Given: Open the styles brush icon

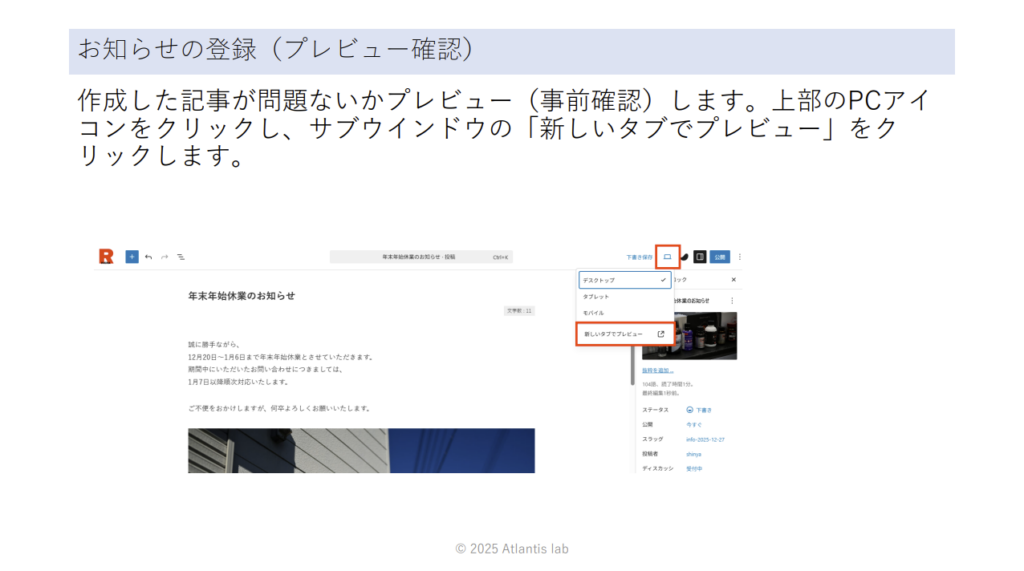Looking at the screenshot, I should 684,257.
